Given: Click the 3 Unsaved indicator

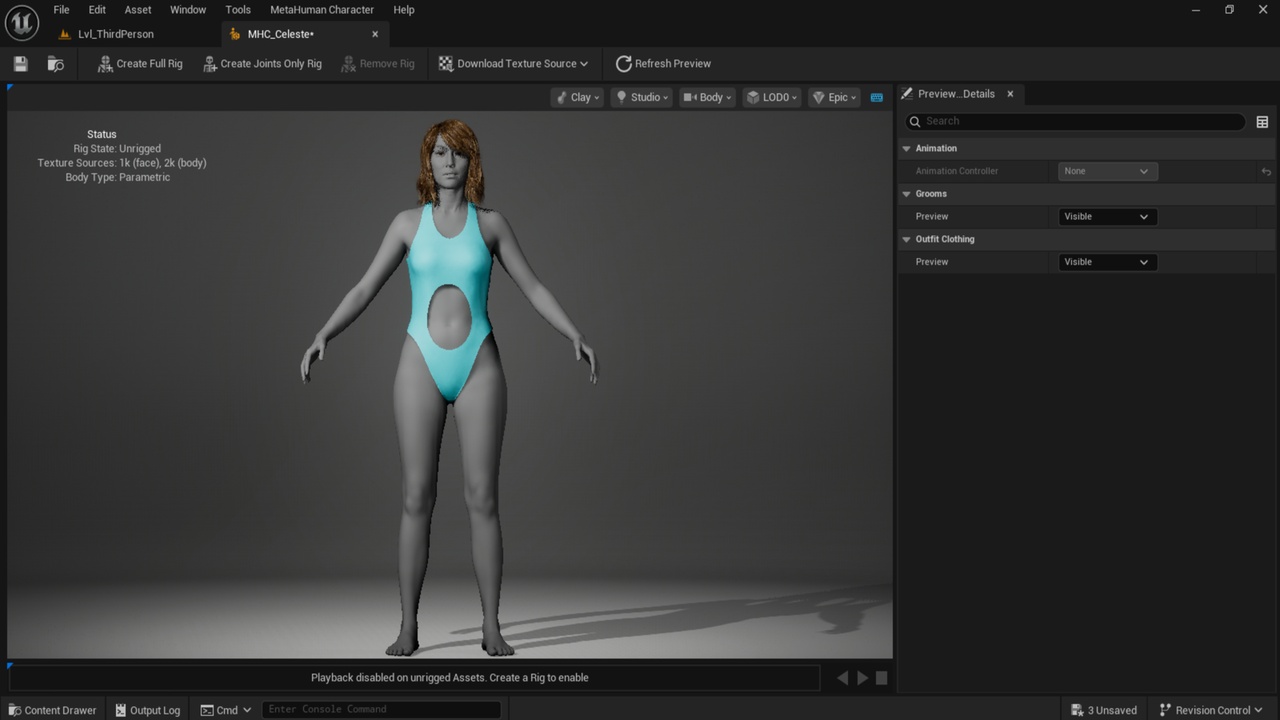Looking at the screenshot, I should click(1104, 710).
